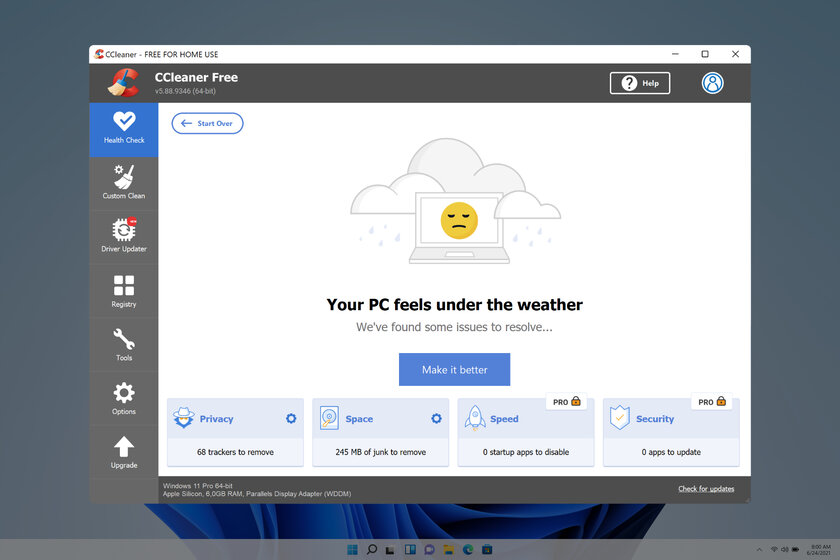Click the Start Over button
Viewport: 840px width, 560px height.
click(x=207, y=123)
